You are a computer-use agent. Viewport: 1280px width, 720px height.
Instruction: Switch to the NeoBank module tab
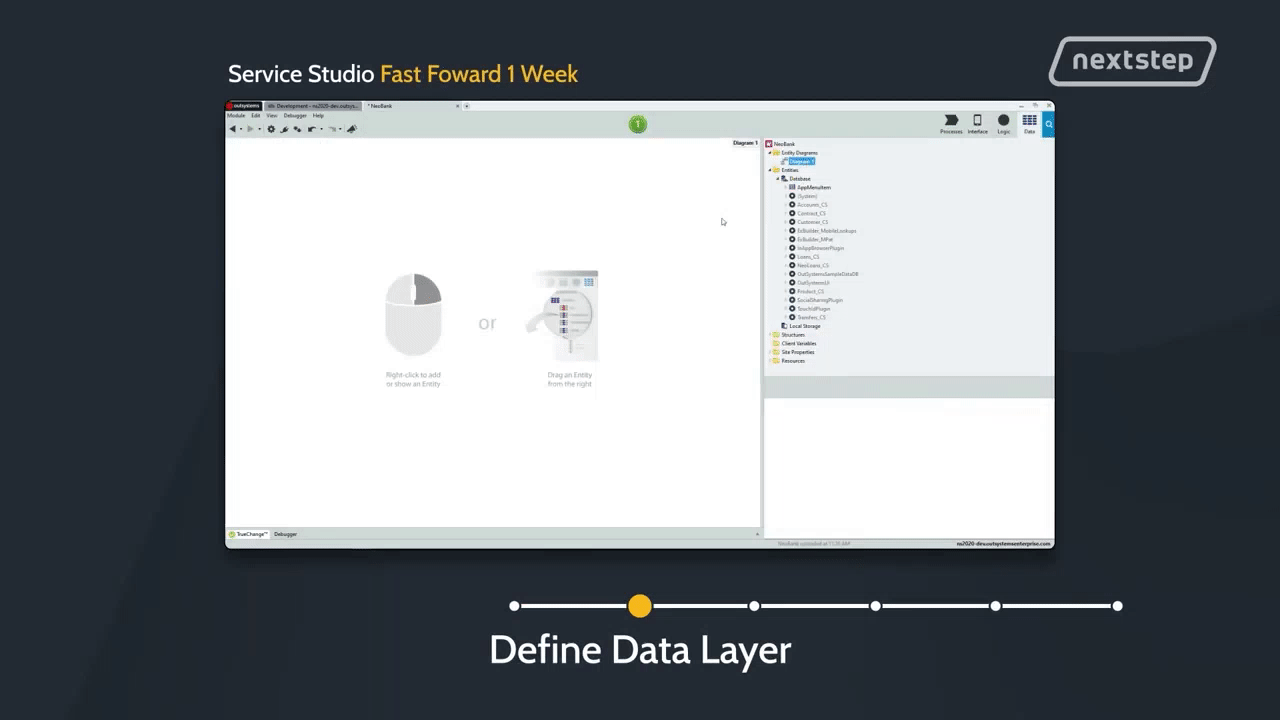click(x=380, y=106)
